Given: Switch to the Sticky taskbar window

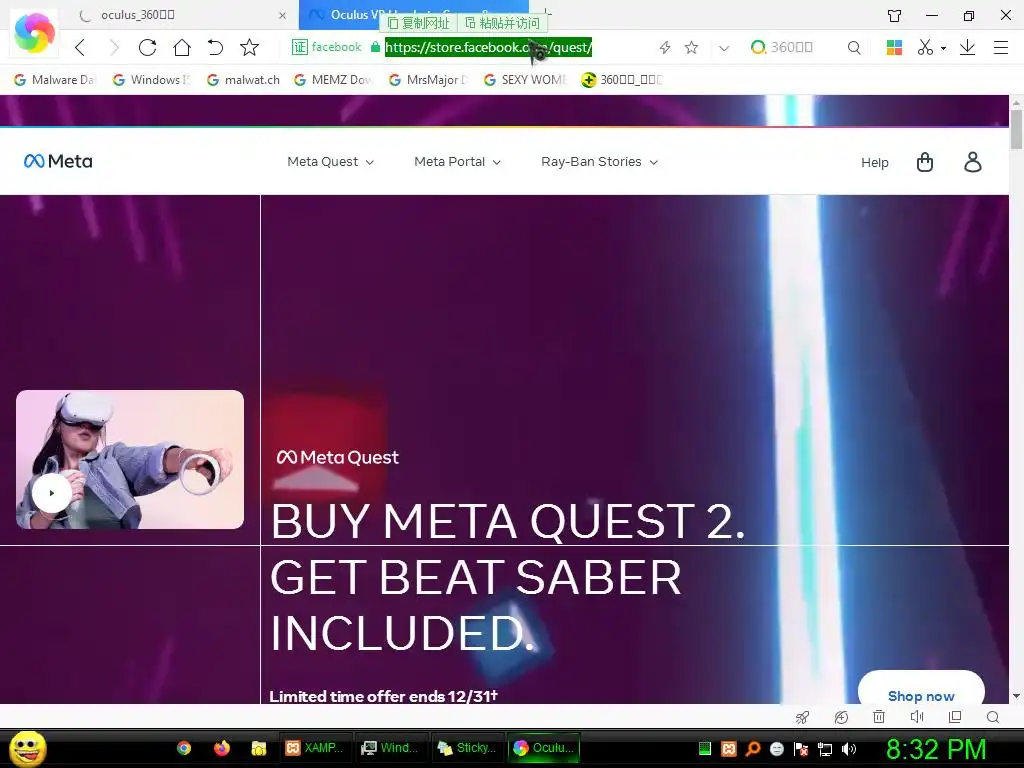Looking at the screenshot, I should coord(468,748).
